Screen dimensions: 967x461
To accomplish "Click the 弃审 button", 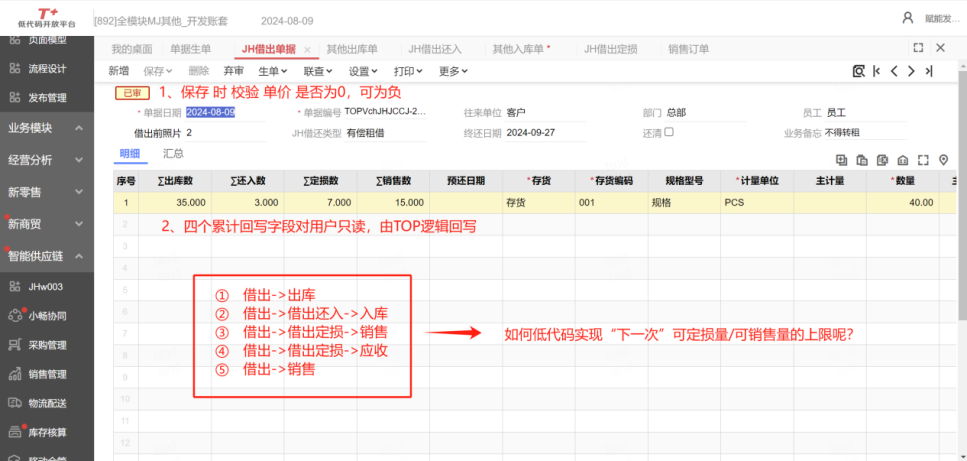I will coord(234,71).
